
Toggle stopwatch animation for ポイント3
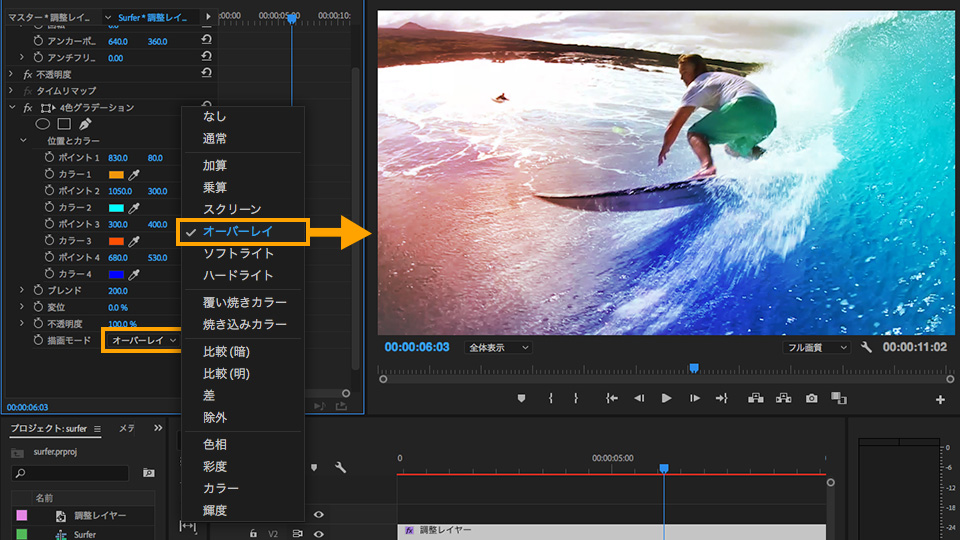point(50,224)
